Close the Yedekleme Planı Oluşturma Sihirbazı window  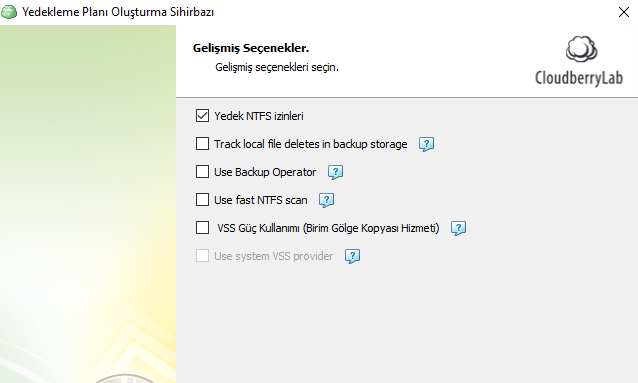click(x=624, y=12)
